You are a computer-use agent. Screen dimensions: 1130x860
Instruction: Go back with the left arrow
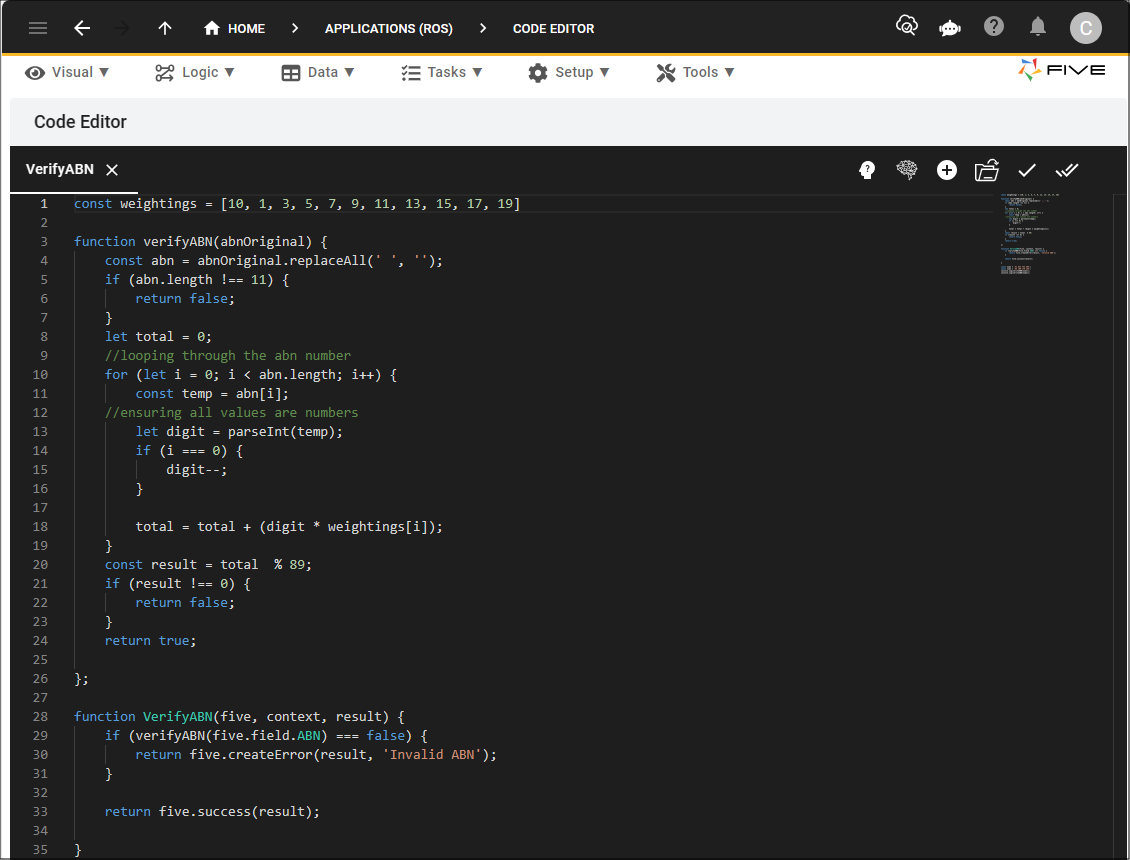(82, 28)
